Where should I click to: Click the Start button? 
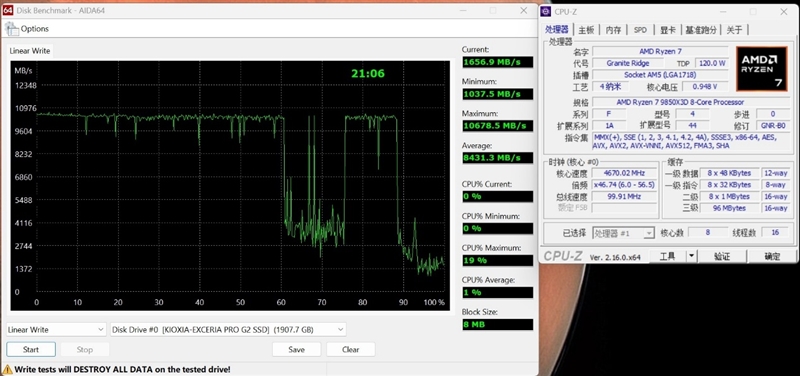31,349
